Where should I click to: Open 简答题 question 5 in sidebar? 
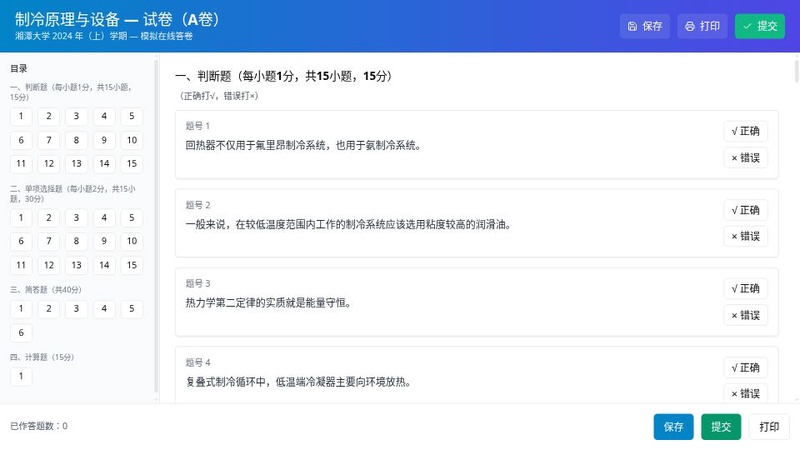point(132,309)
